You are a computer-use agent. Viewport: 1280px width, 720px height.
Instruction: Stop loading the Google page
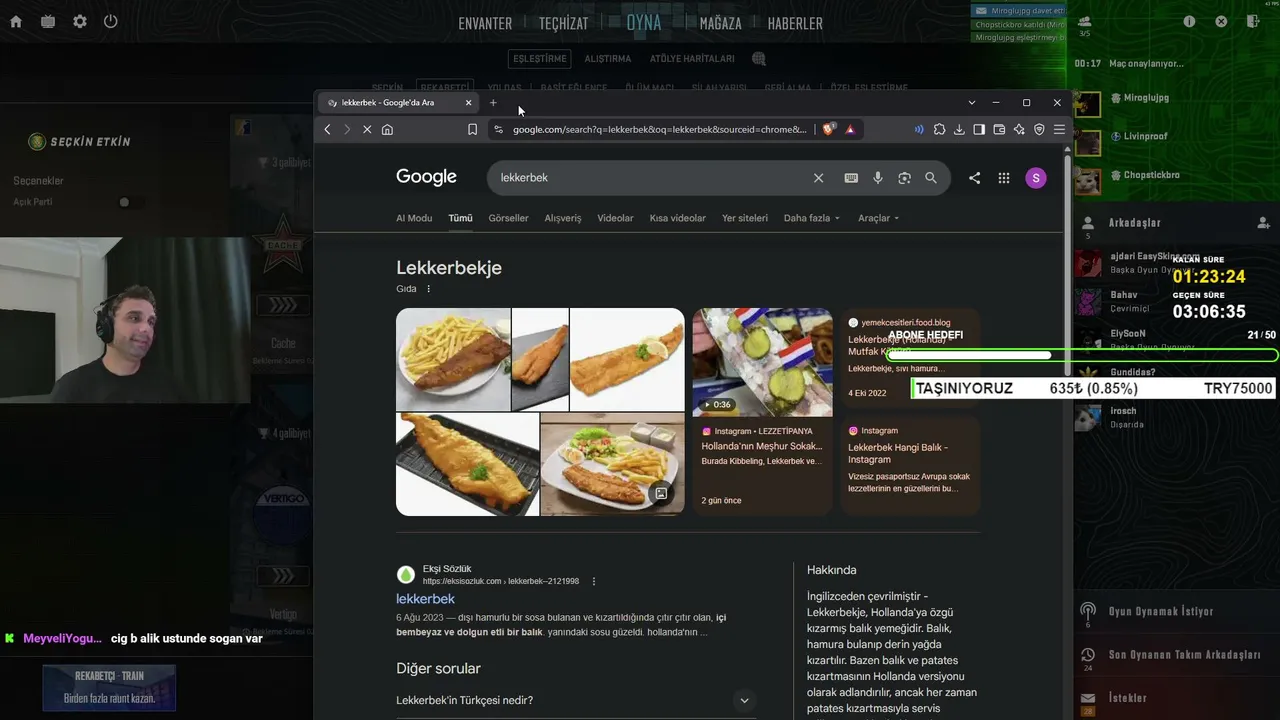[x=367, y=129]
